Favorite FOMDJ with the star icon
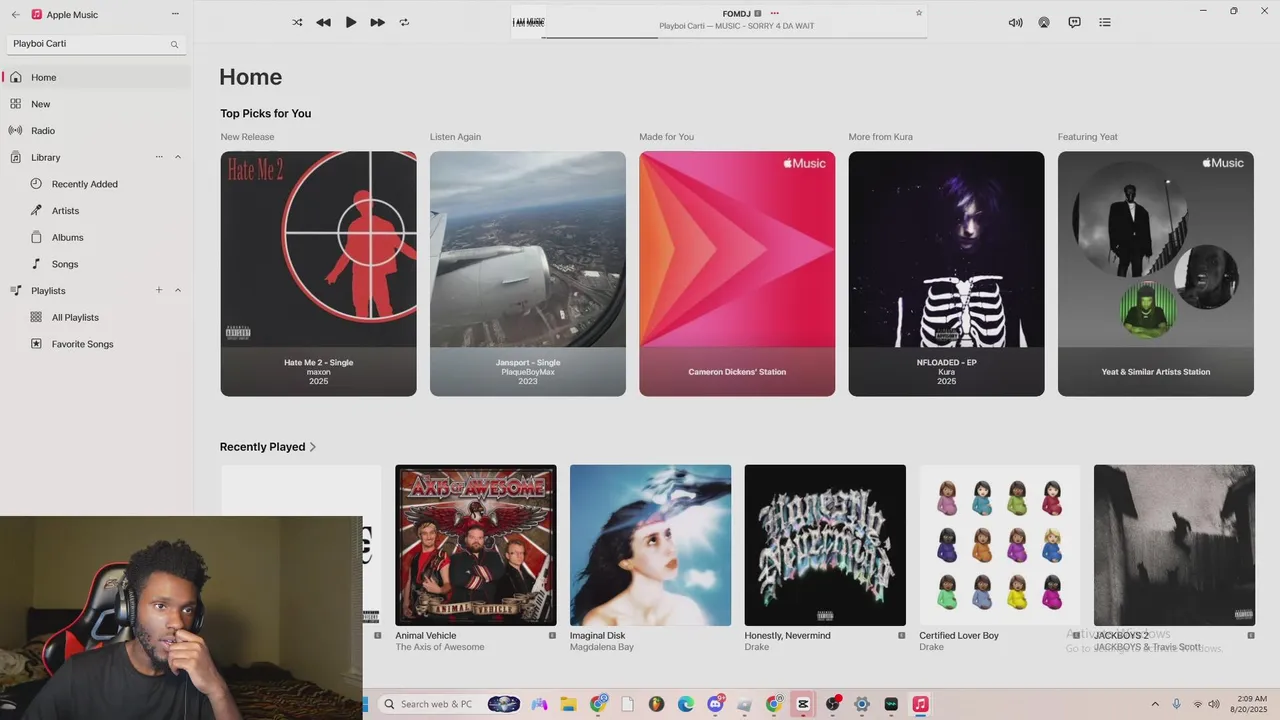Viewport: 1280px width, 720px height. click(919, 13)
